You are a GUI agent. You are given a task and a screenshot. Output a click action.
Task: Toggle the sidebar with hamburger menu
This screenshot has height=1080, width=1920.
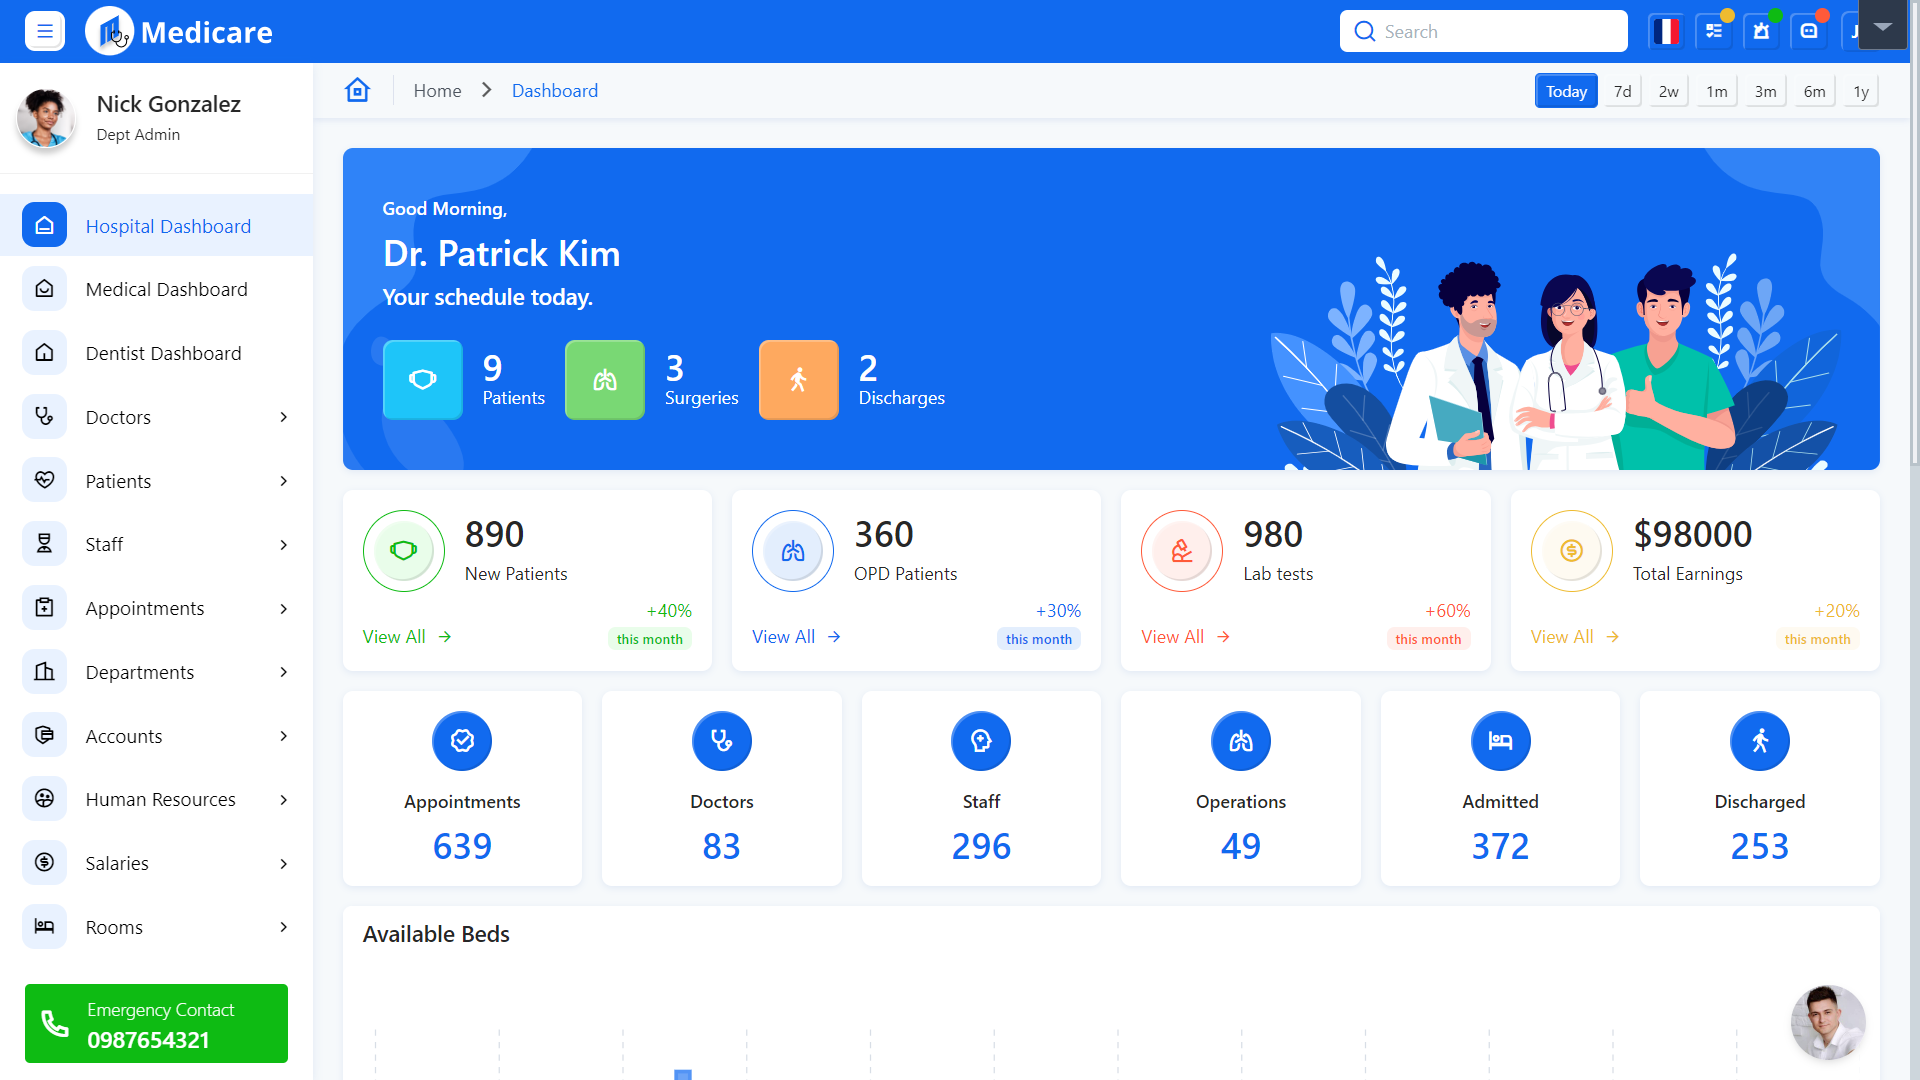(x=44, y=31)
